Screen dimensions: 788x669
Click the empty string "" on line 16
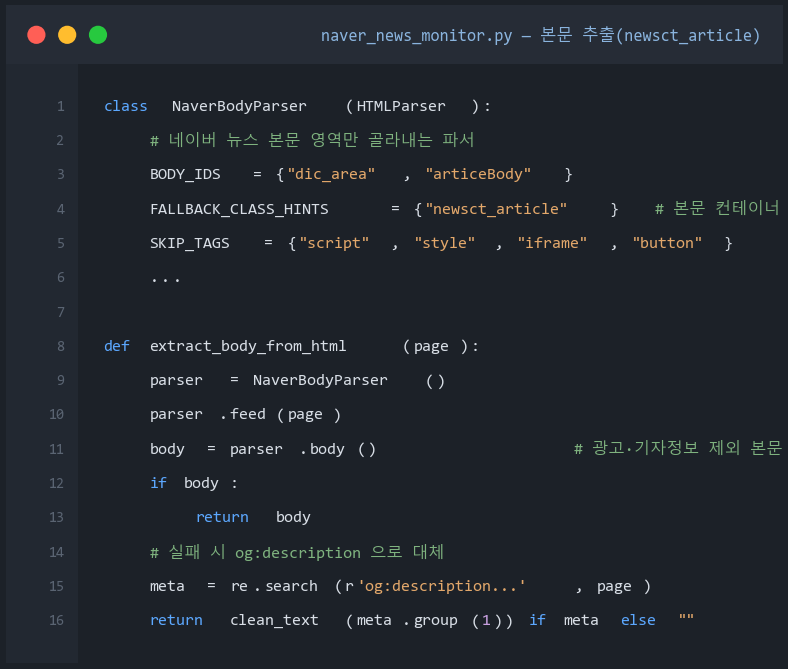[x=686, y=617]
